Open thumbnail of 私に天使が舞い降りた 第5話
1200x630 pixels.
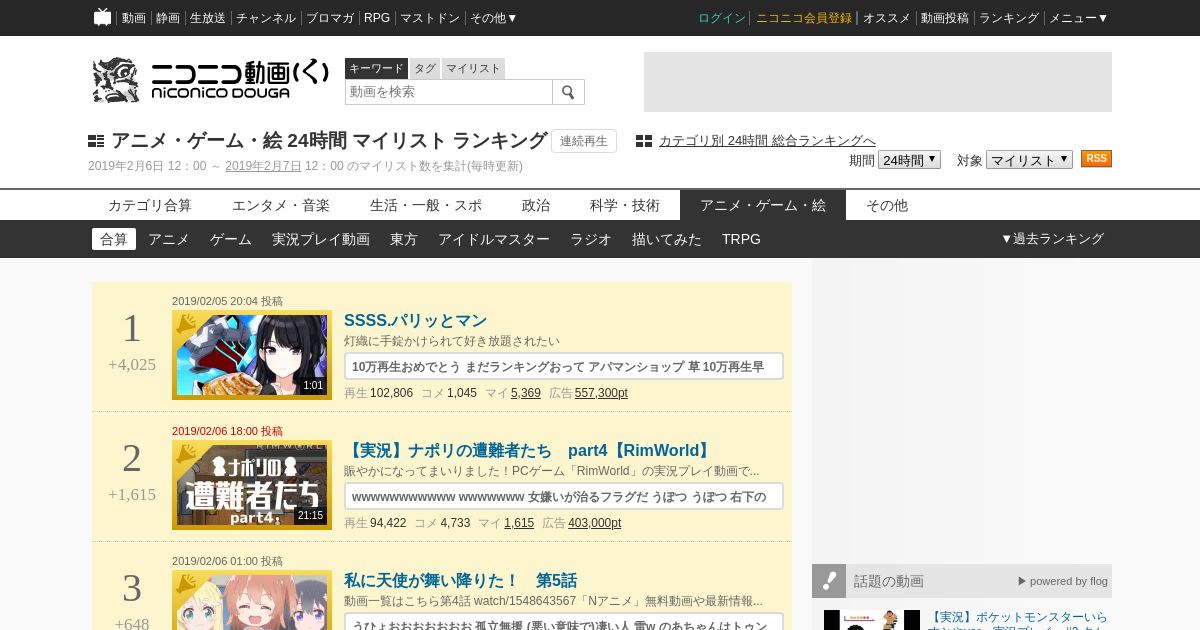pyautogui.click(x=252, y=600)
